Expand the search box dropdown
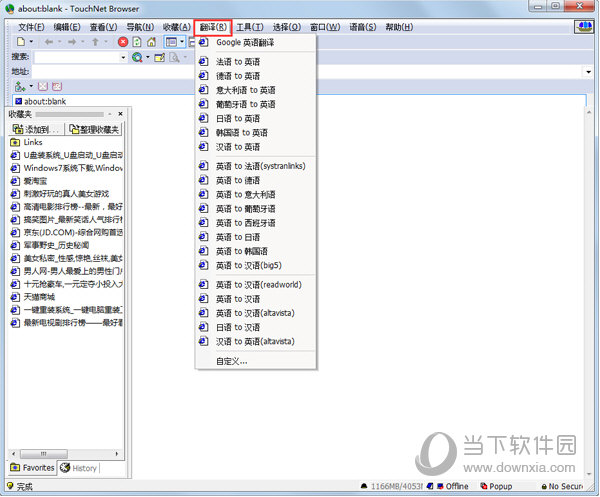This screenshot has width=600, height=497. click(x=123, y=57)
